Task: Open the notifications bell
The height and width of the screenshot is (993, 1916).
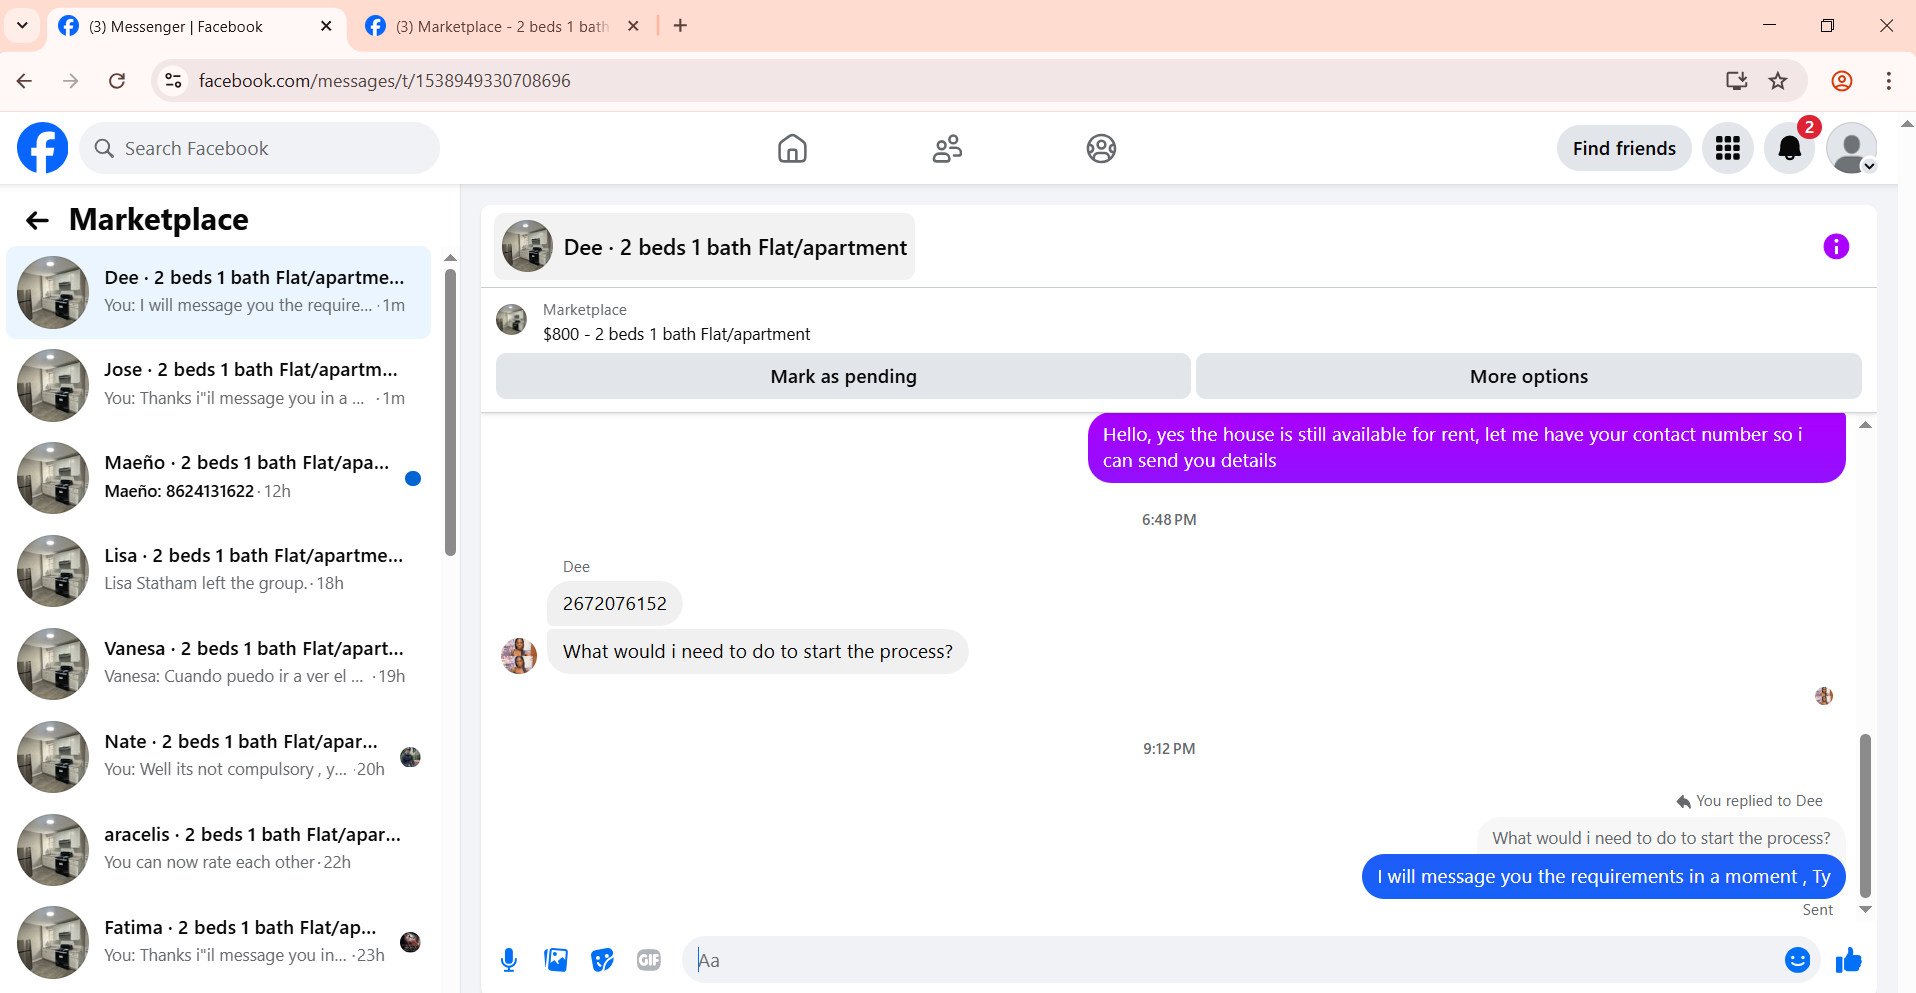Action: pos(1789,148)
